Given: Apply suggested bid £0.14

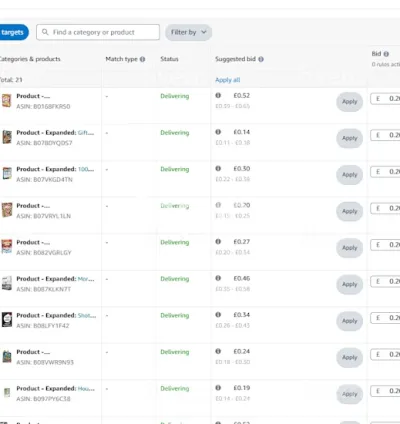Looking at the screenshot, I should (x=349, y=138).
